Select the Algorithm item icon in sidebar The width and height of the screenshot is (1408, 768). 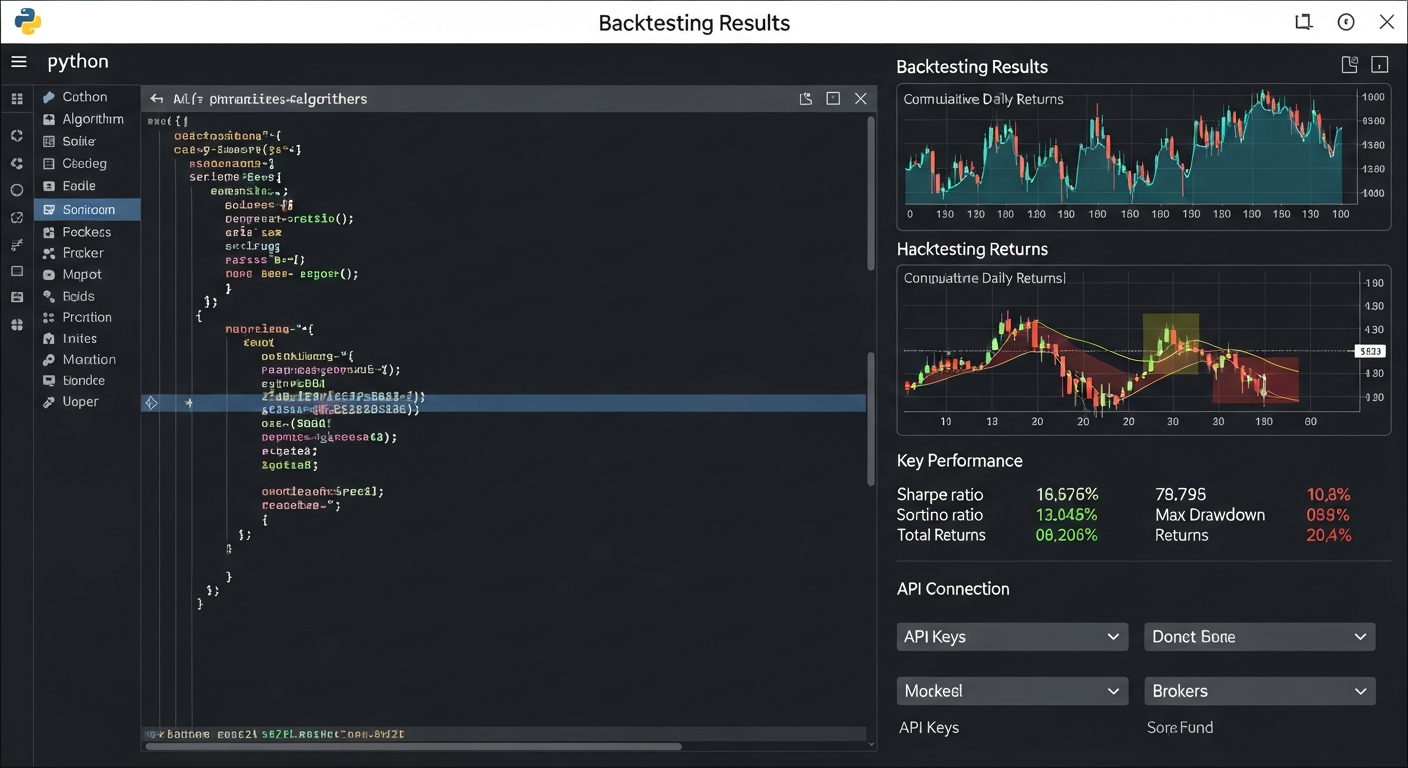[x=49, y=118]
